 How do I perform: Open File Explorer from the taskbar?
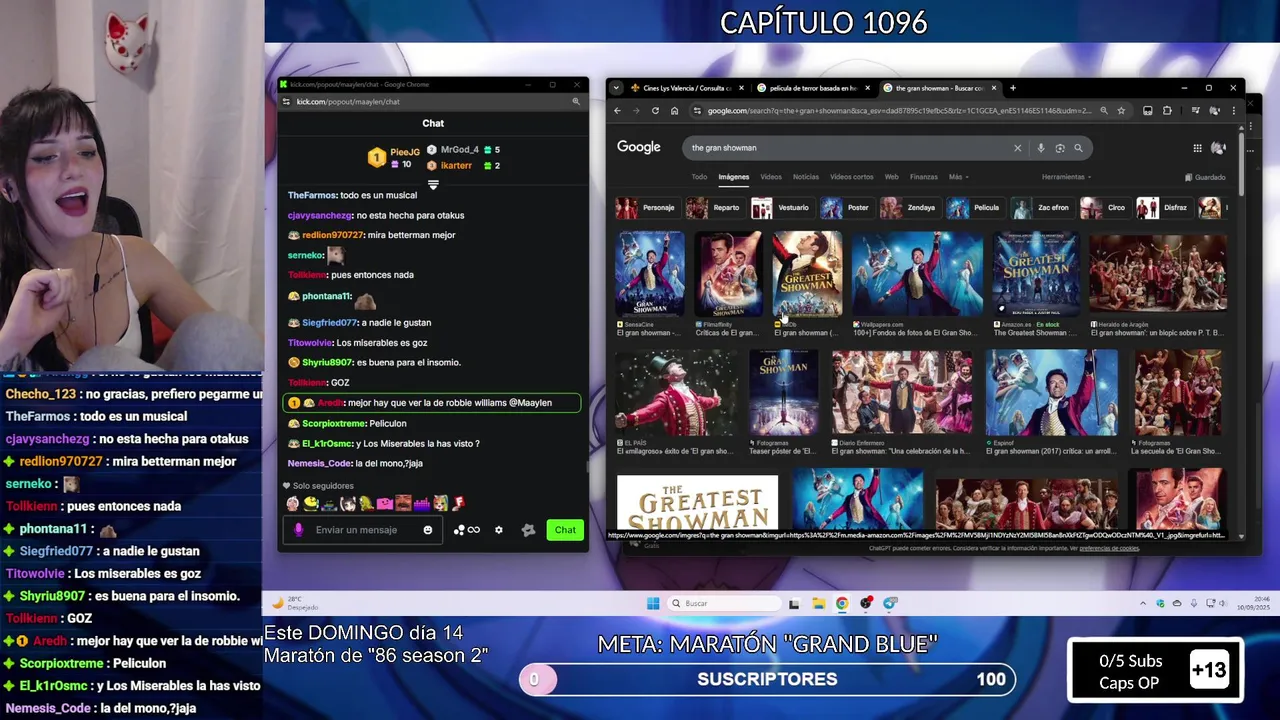(x=818, y=603)
